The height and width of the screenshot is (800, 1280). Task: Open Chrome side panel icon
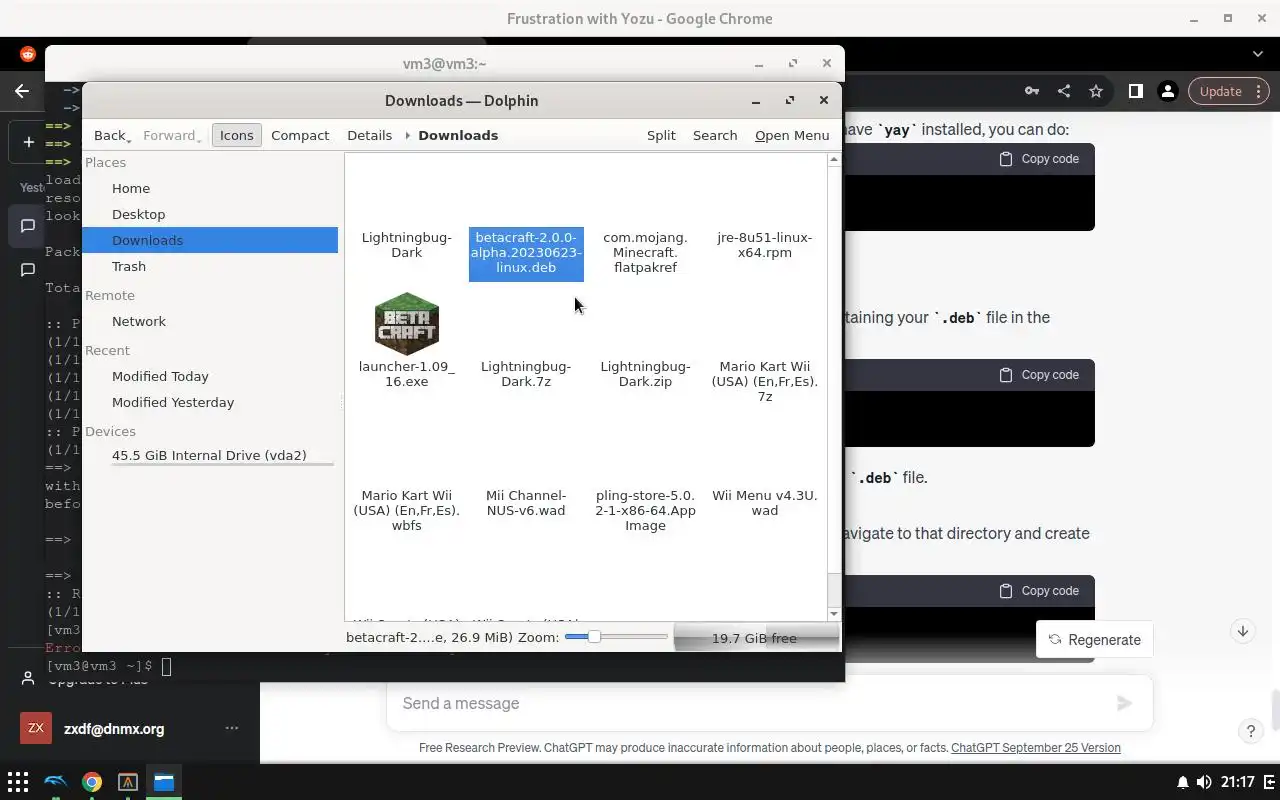click(x=1136, y=91)
